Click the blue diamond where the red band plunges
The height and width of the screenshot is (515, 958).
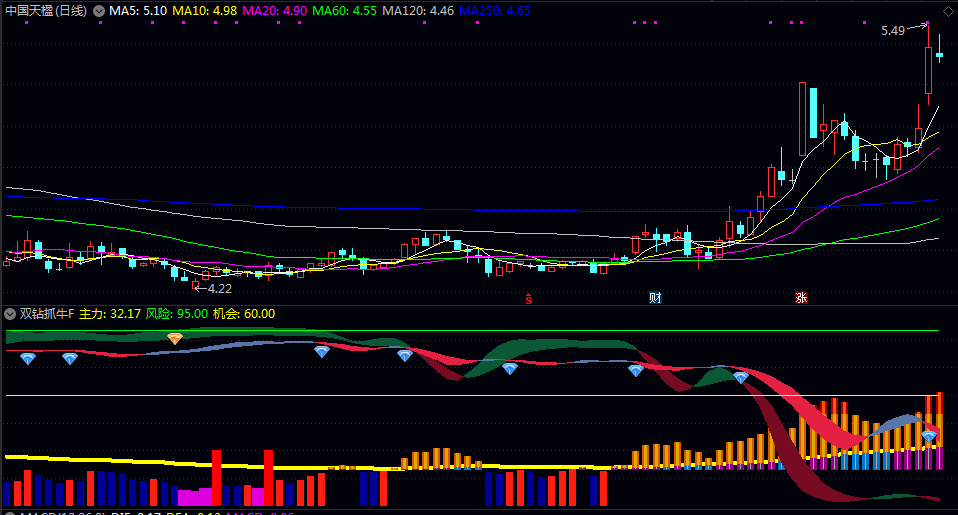741,377
